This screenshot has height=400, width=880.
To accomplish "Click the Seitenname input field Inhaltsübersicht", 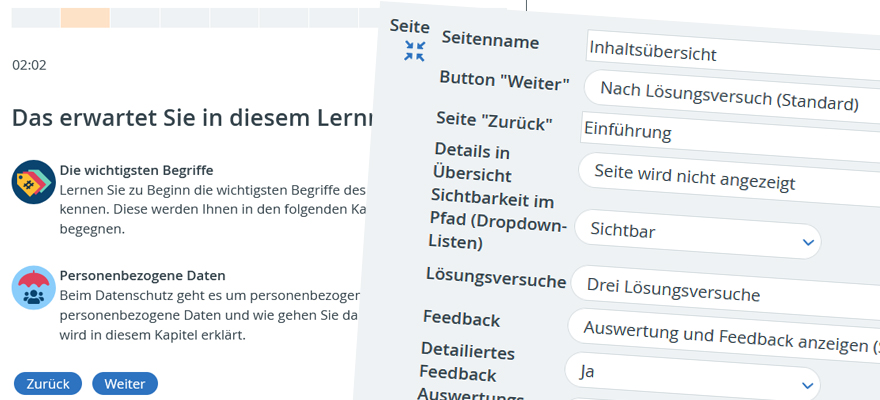I will pos(732,54).
